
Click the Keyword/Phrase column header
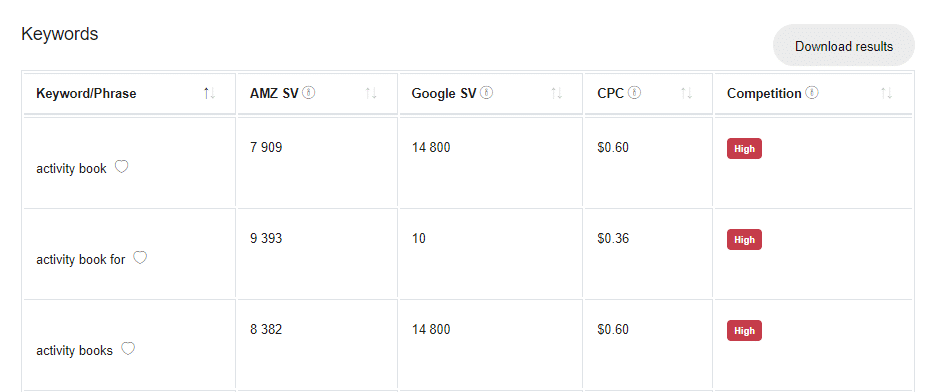click(x=86, y=94)
